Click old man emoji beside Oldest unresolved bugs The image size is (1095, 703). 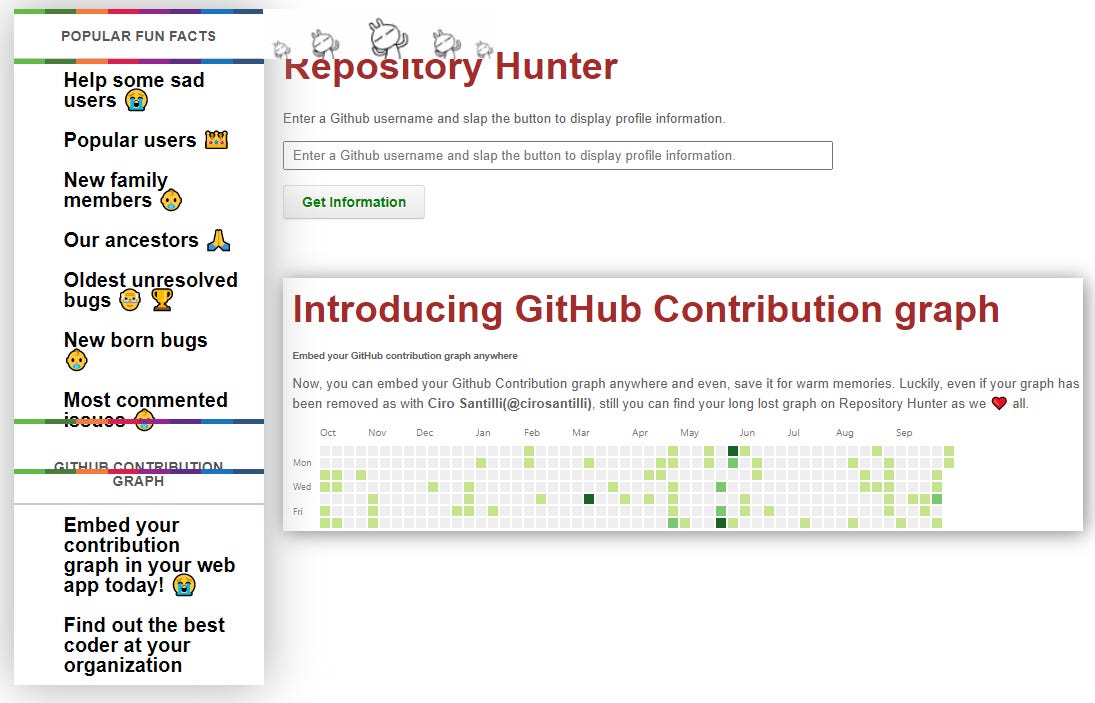pos(130,300)
